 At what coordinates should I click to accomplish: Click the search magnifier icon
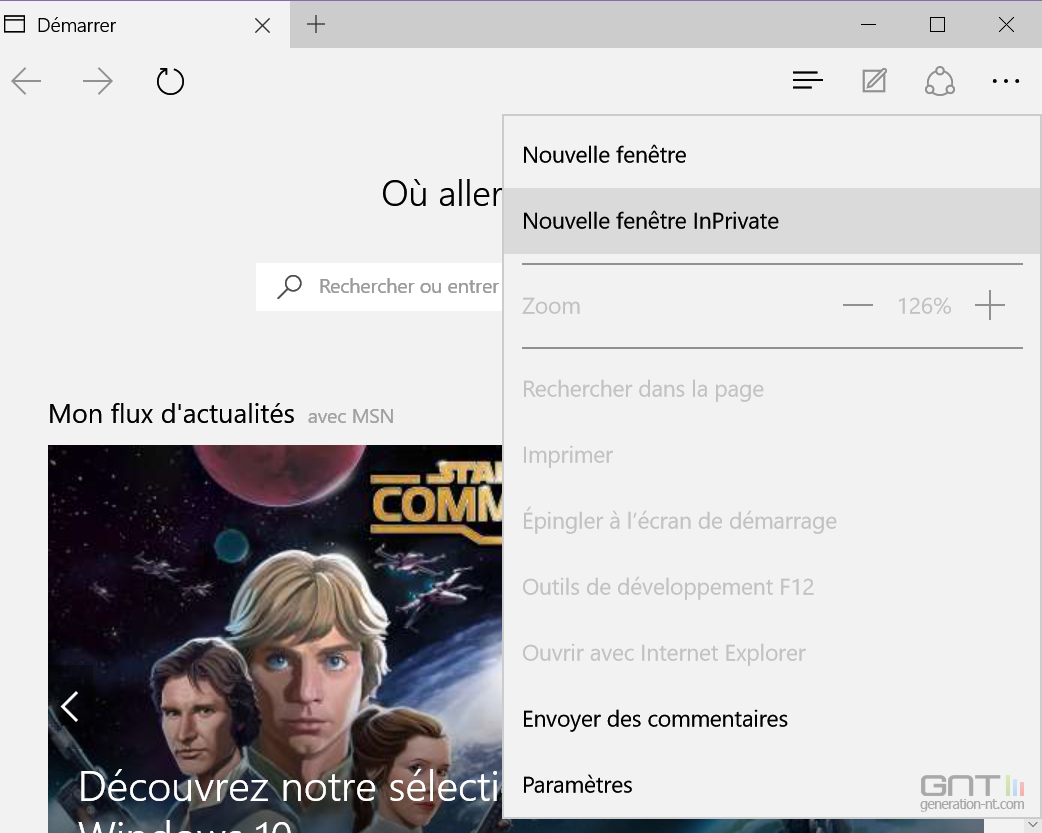pyautogui.click(x=290, y=287)
